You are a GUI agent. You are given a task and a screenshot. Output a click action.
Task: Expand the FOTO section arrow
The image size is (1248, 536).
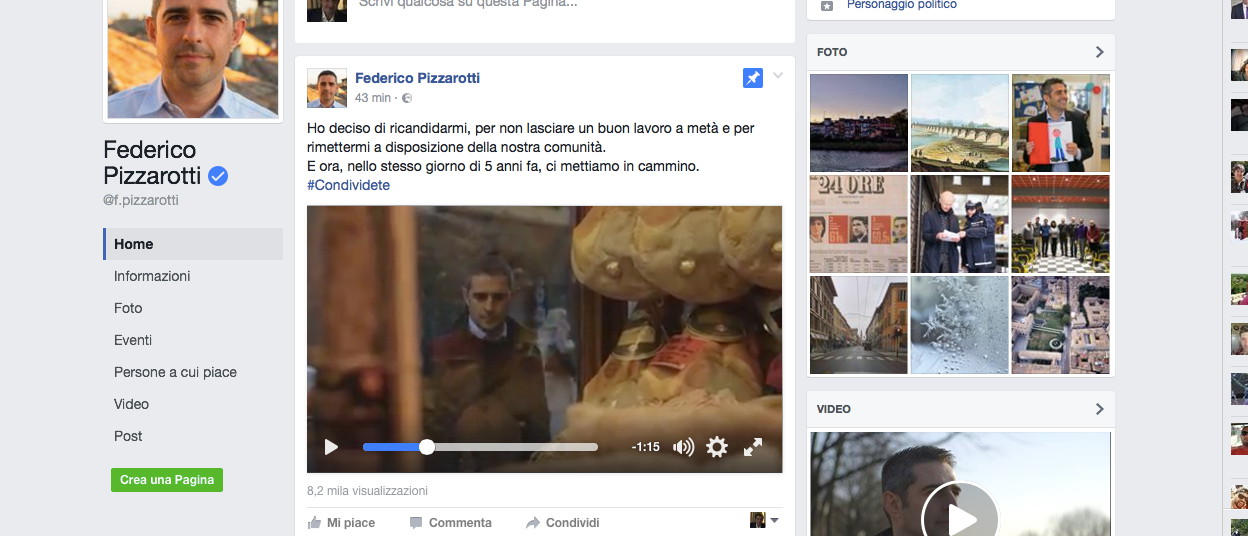(1099, 52)
